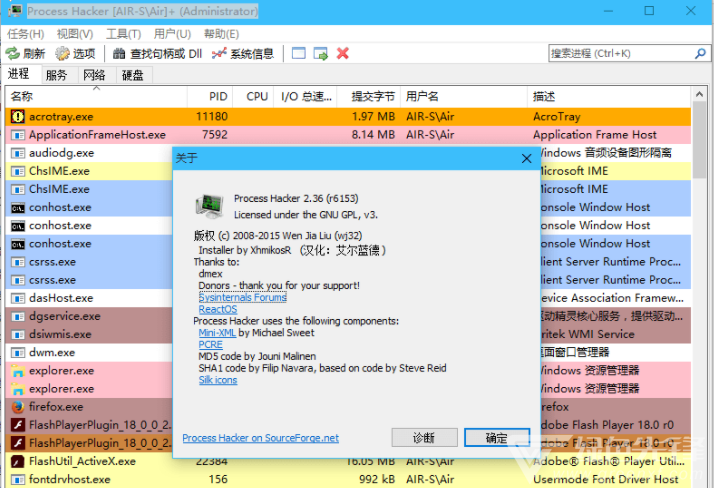Click the dwm.exe process icon
Image resolution: width=714 pixels, height=488 pixels.
[x=18, y=353]
